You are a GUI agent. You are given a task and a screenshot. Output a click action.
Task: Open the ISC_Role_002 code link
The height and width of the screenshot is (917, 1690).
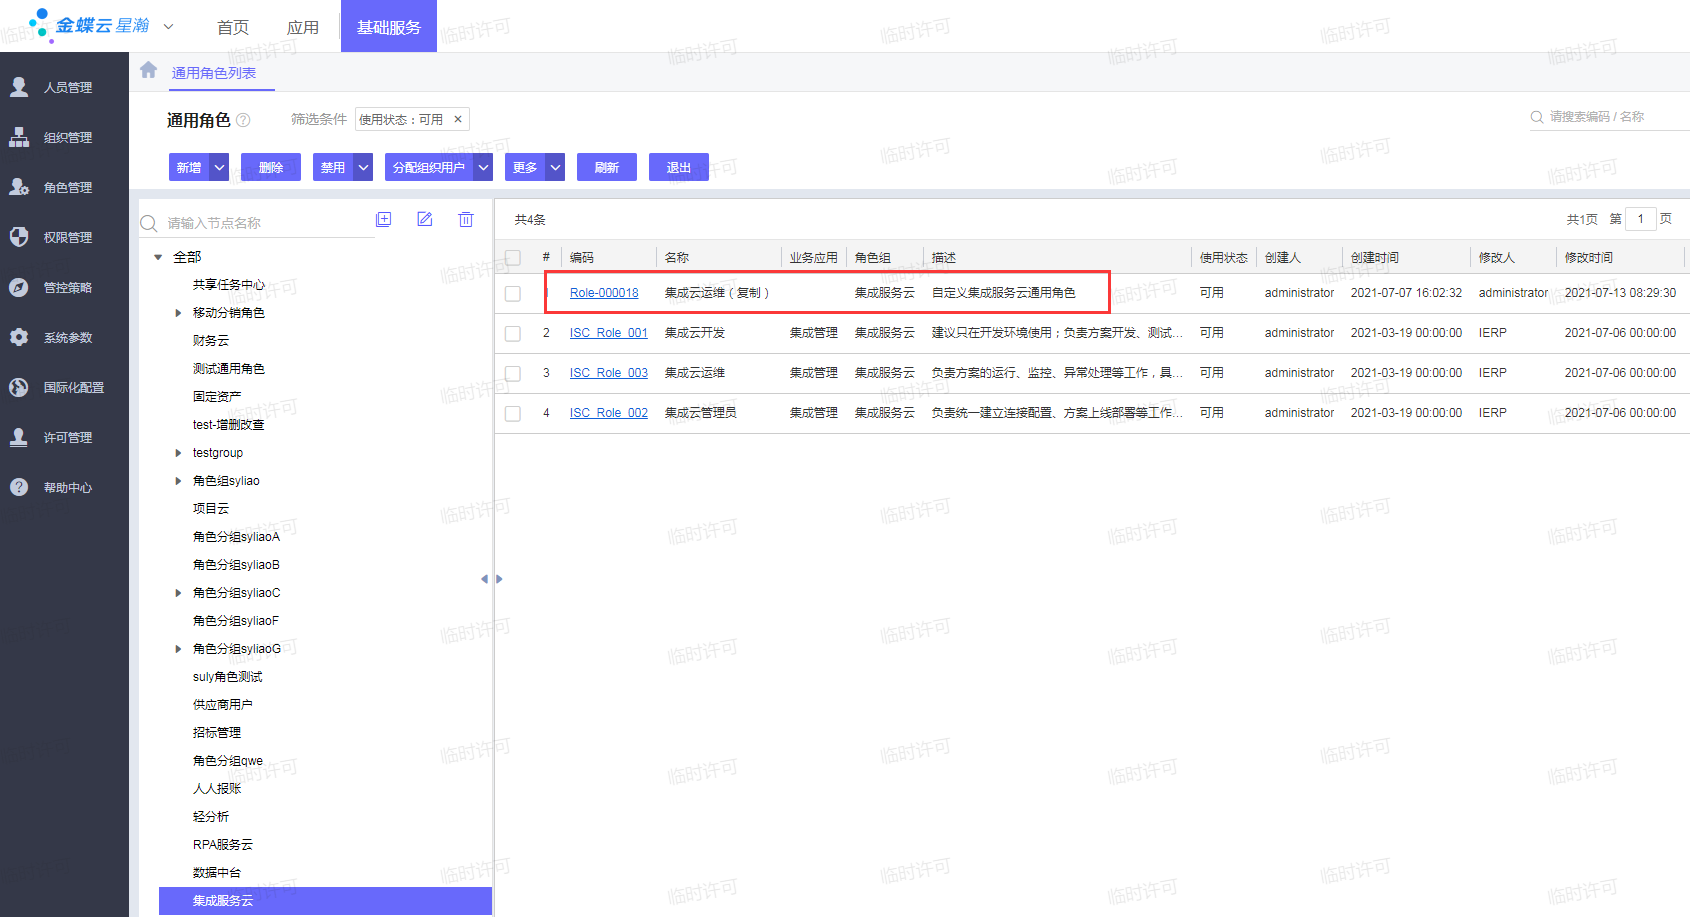click(609, 413)
